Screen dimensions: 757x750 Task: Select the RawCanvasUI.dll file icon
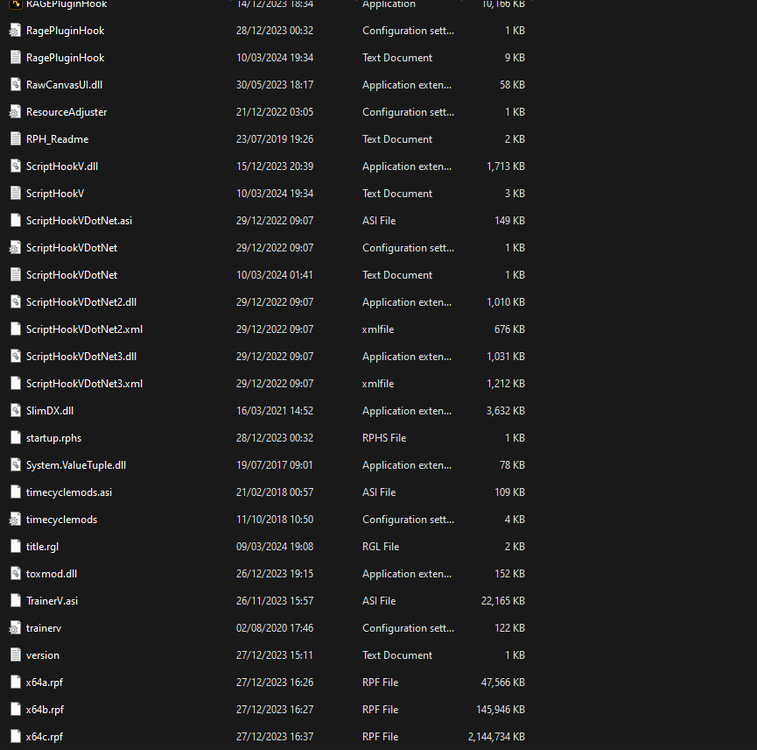pyautogui.click(x=15, y=84)
